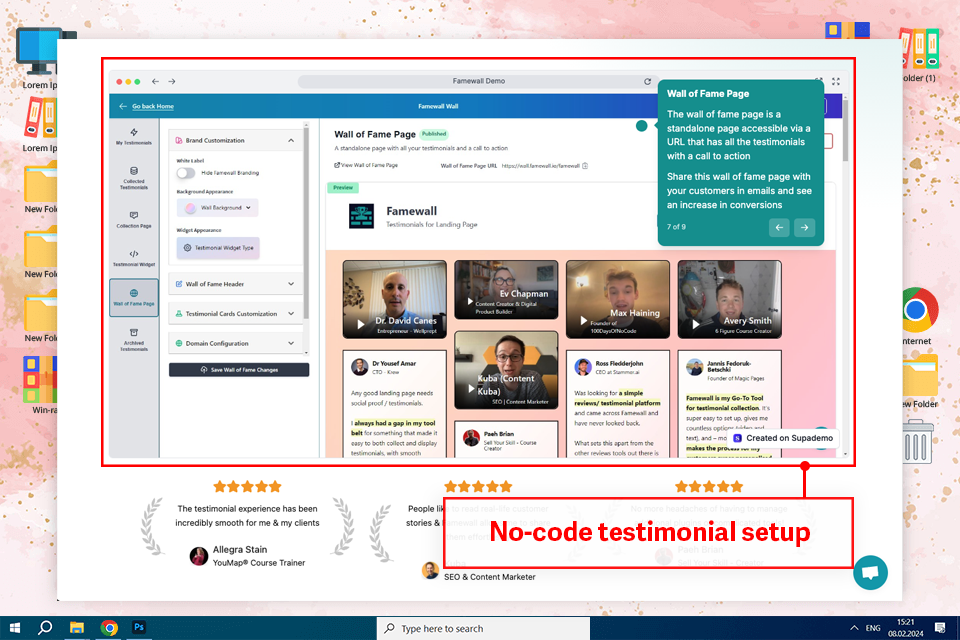Open the notification center icon
This screenshot has height=640, width=960.
[940, 628]
